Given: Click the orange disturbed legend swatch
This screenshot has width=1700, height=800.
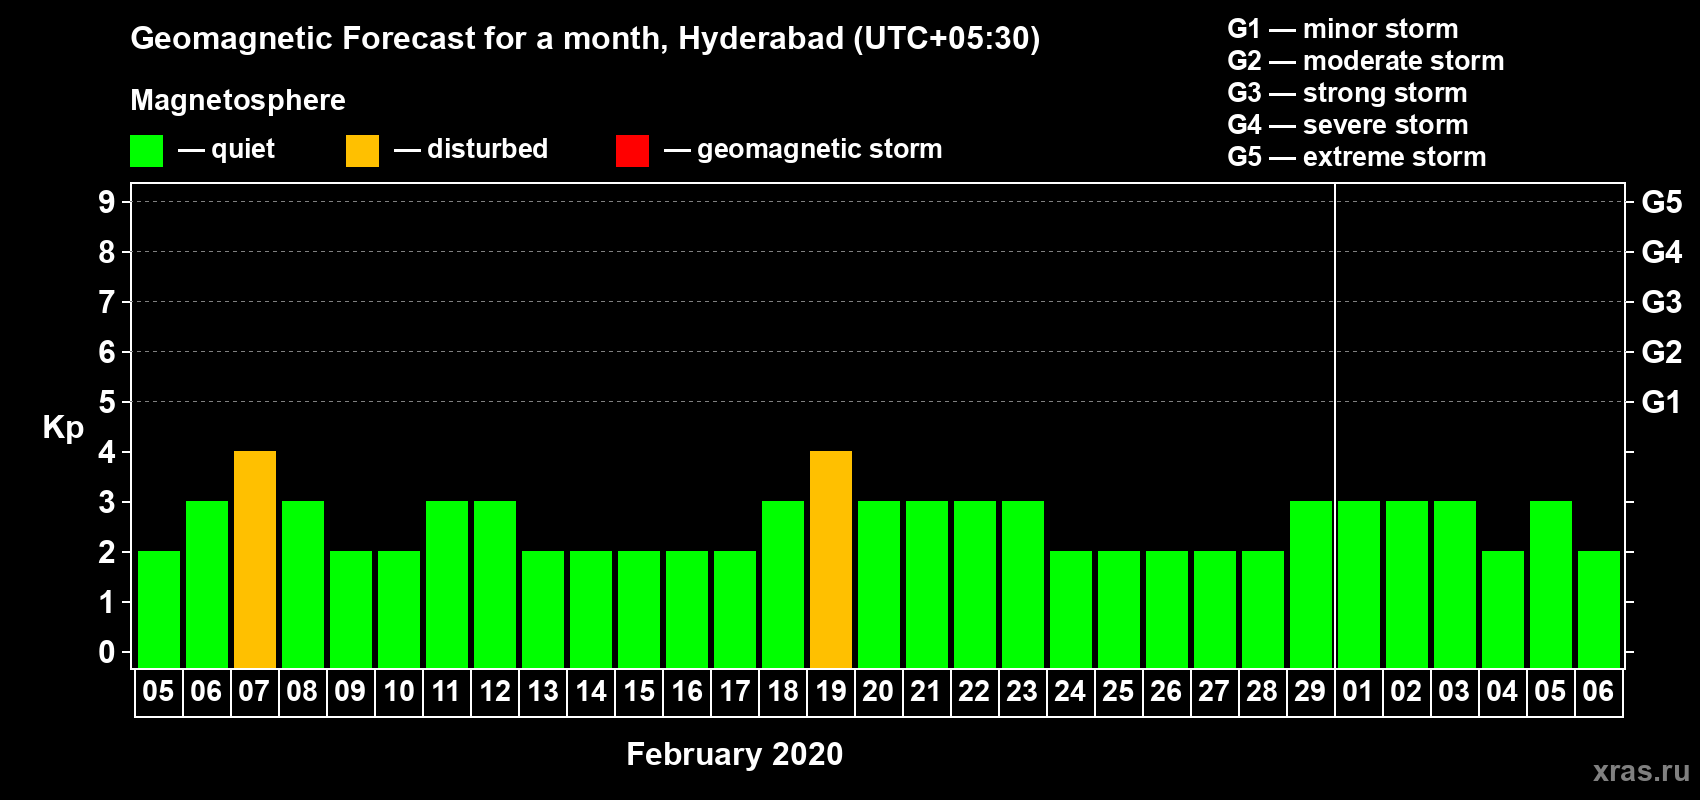Looking at the screenshot, I should (x=362, y=151).
